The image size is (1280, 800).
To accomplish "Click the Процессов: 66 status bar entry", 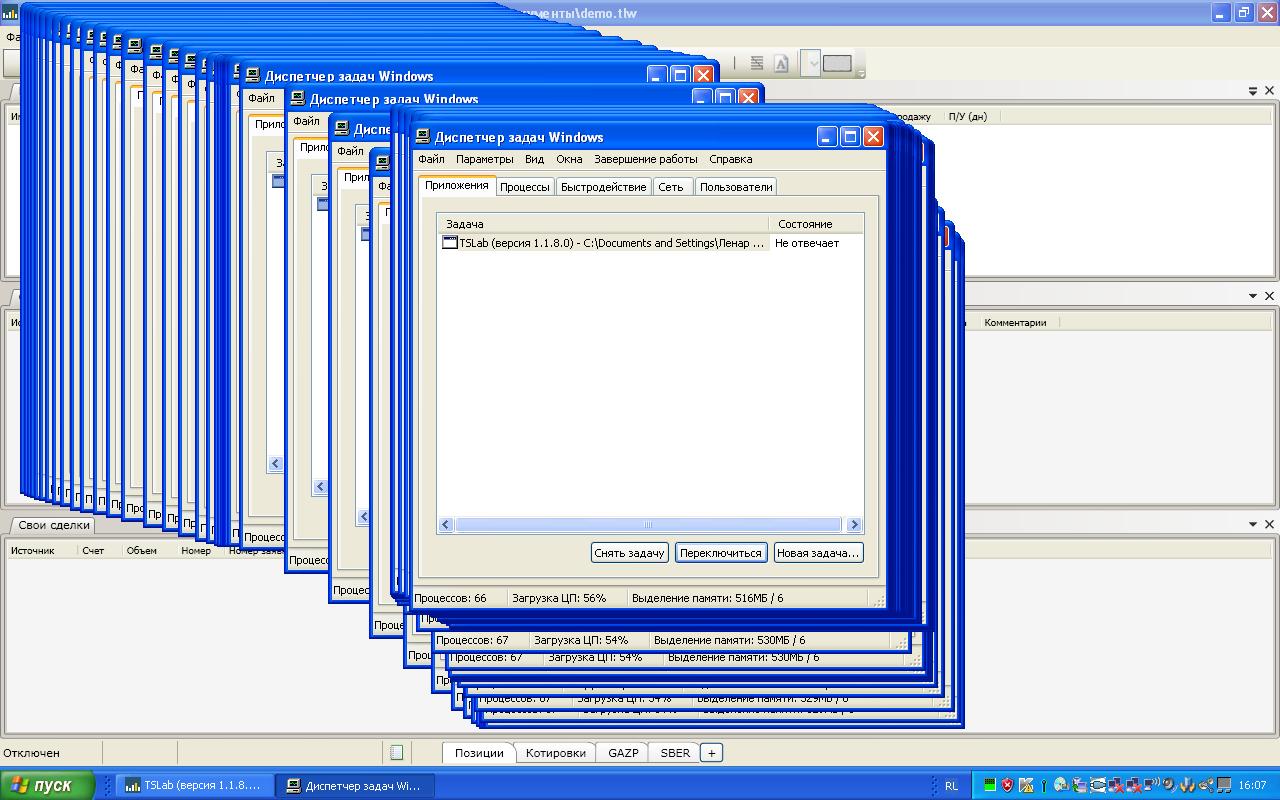I will coord(449,598).
